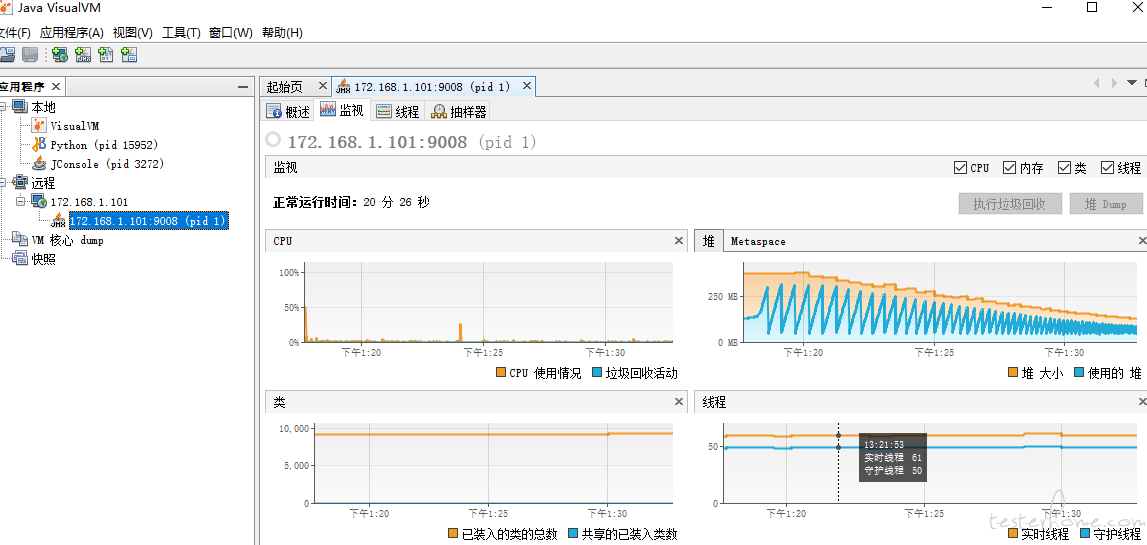Select the VM 核心 dump icon
Screen dimensions: 1147x545
point(20,240)
